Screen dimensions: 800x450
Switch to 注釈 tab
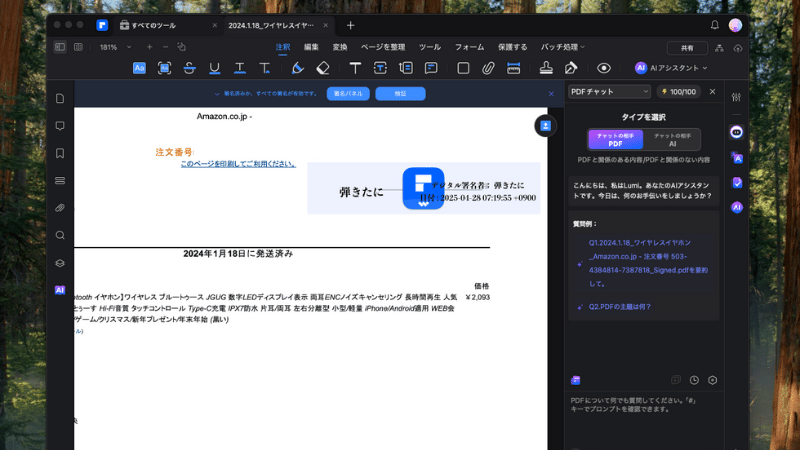(283, 47)
